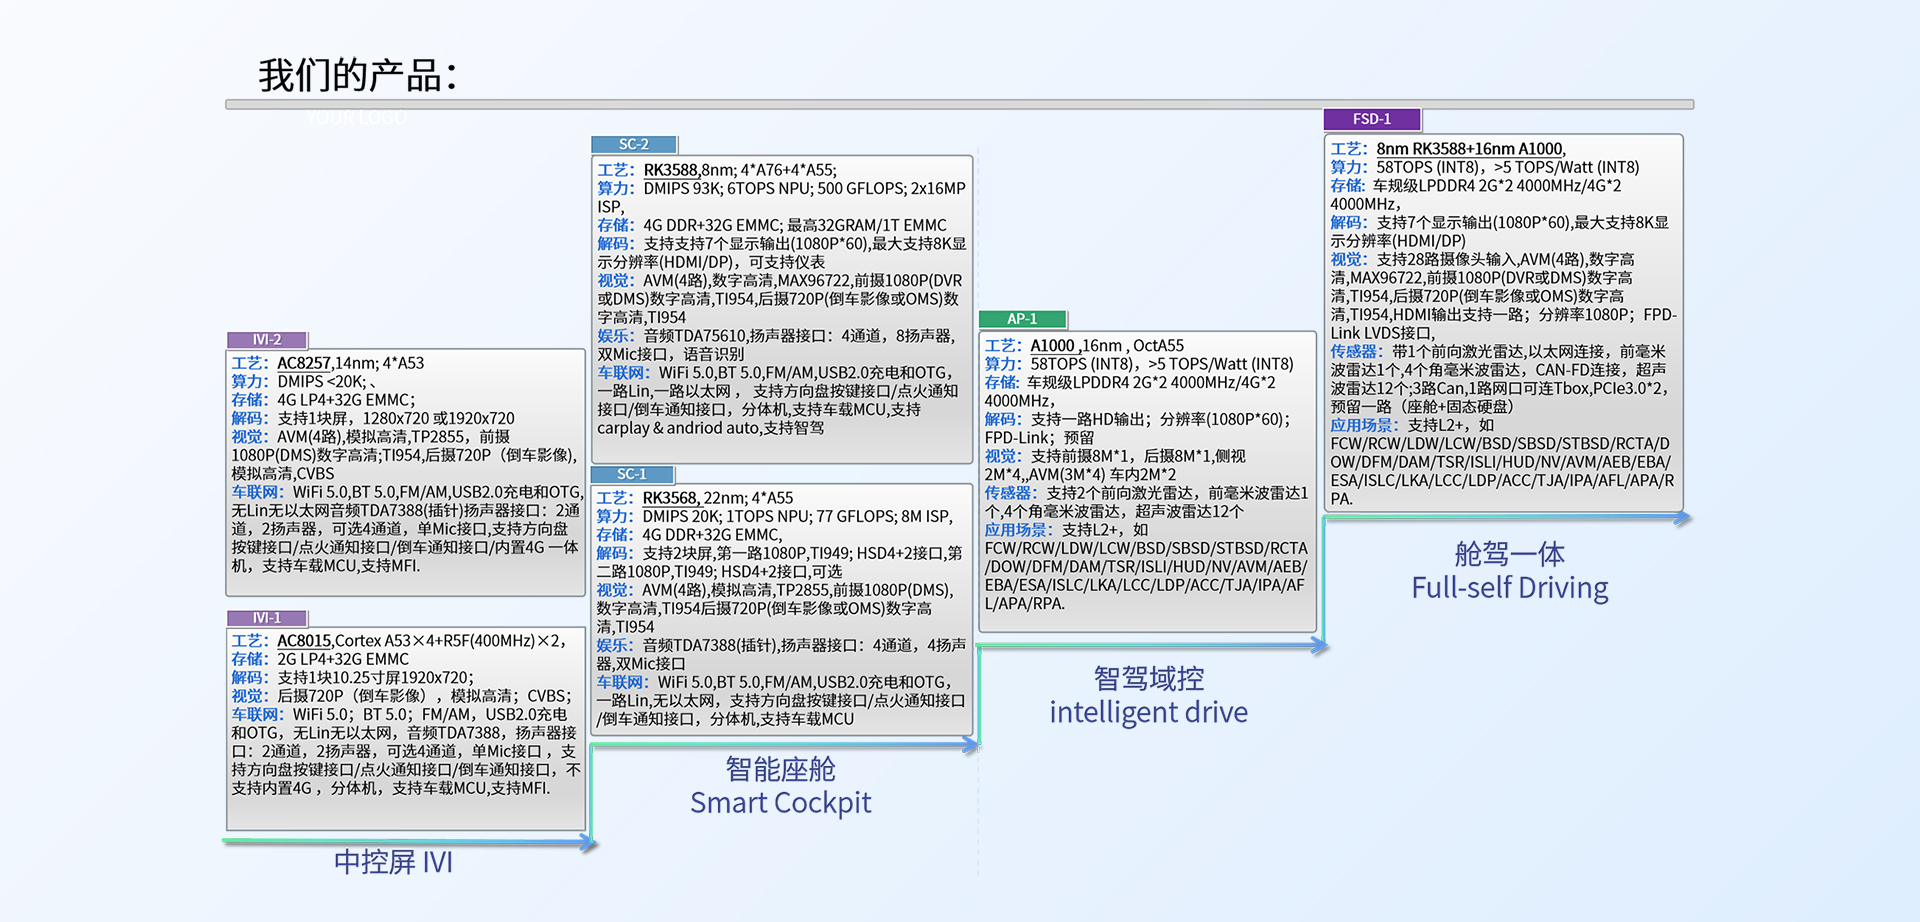Select 娱乐: label in SC-1 box

[x=615, y=646]
